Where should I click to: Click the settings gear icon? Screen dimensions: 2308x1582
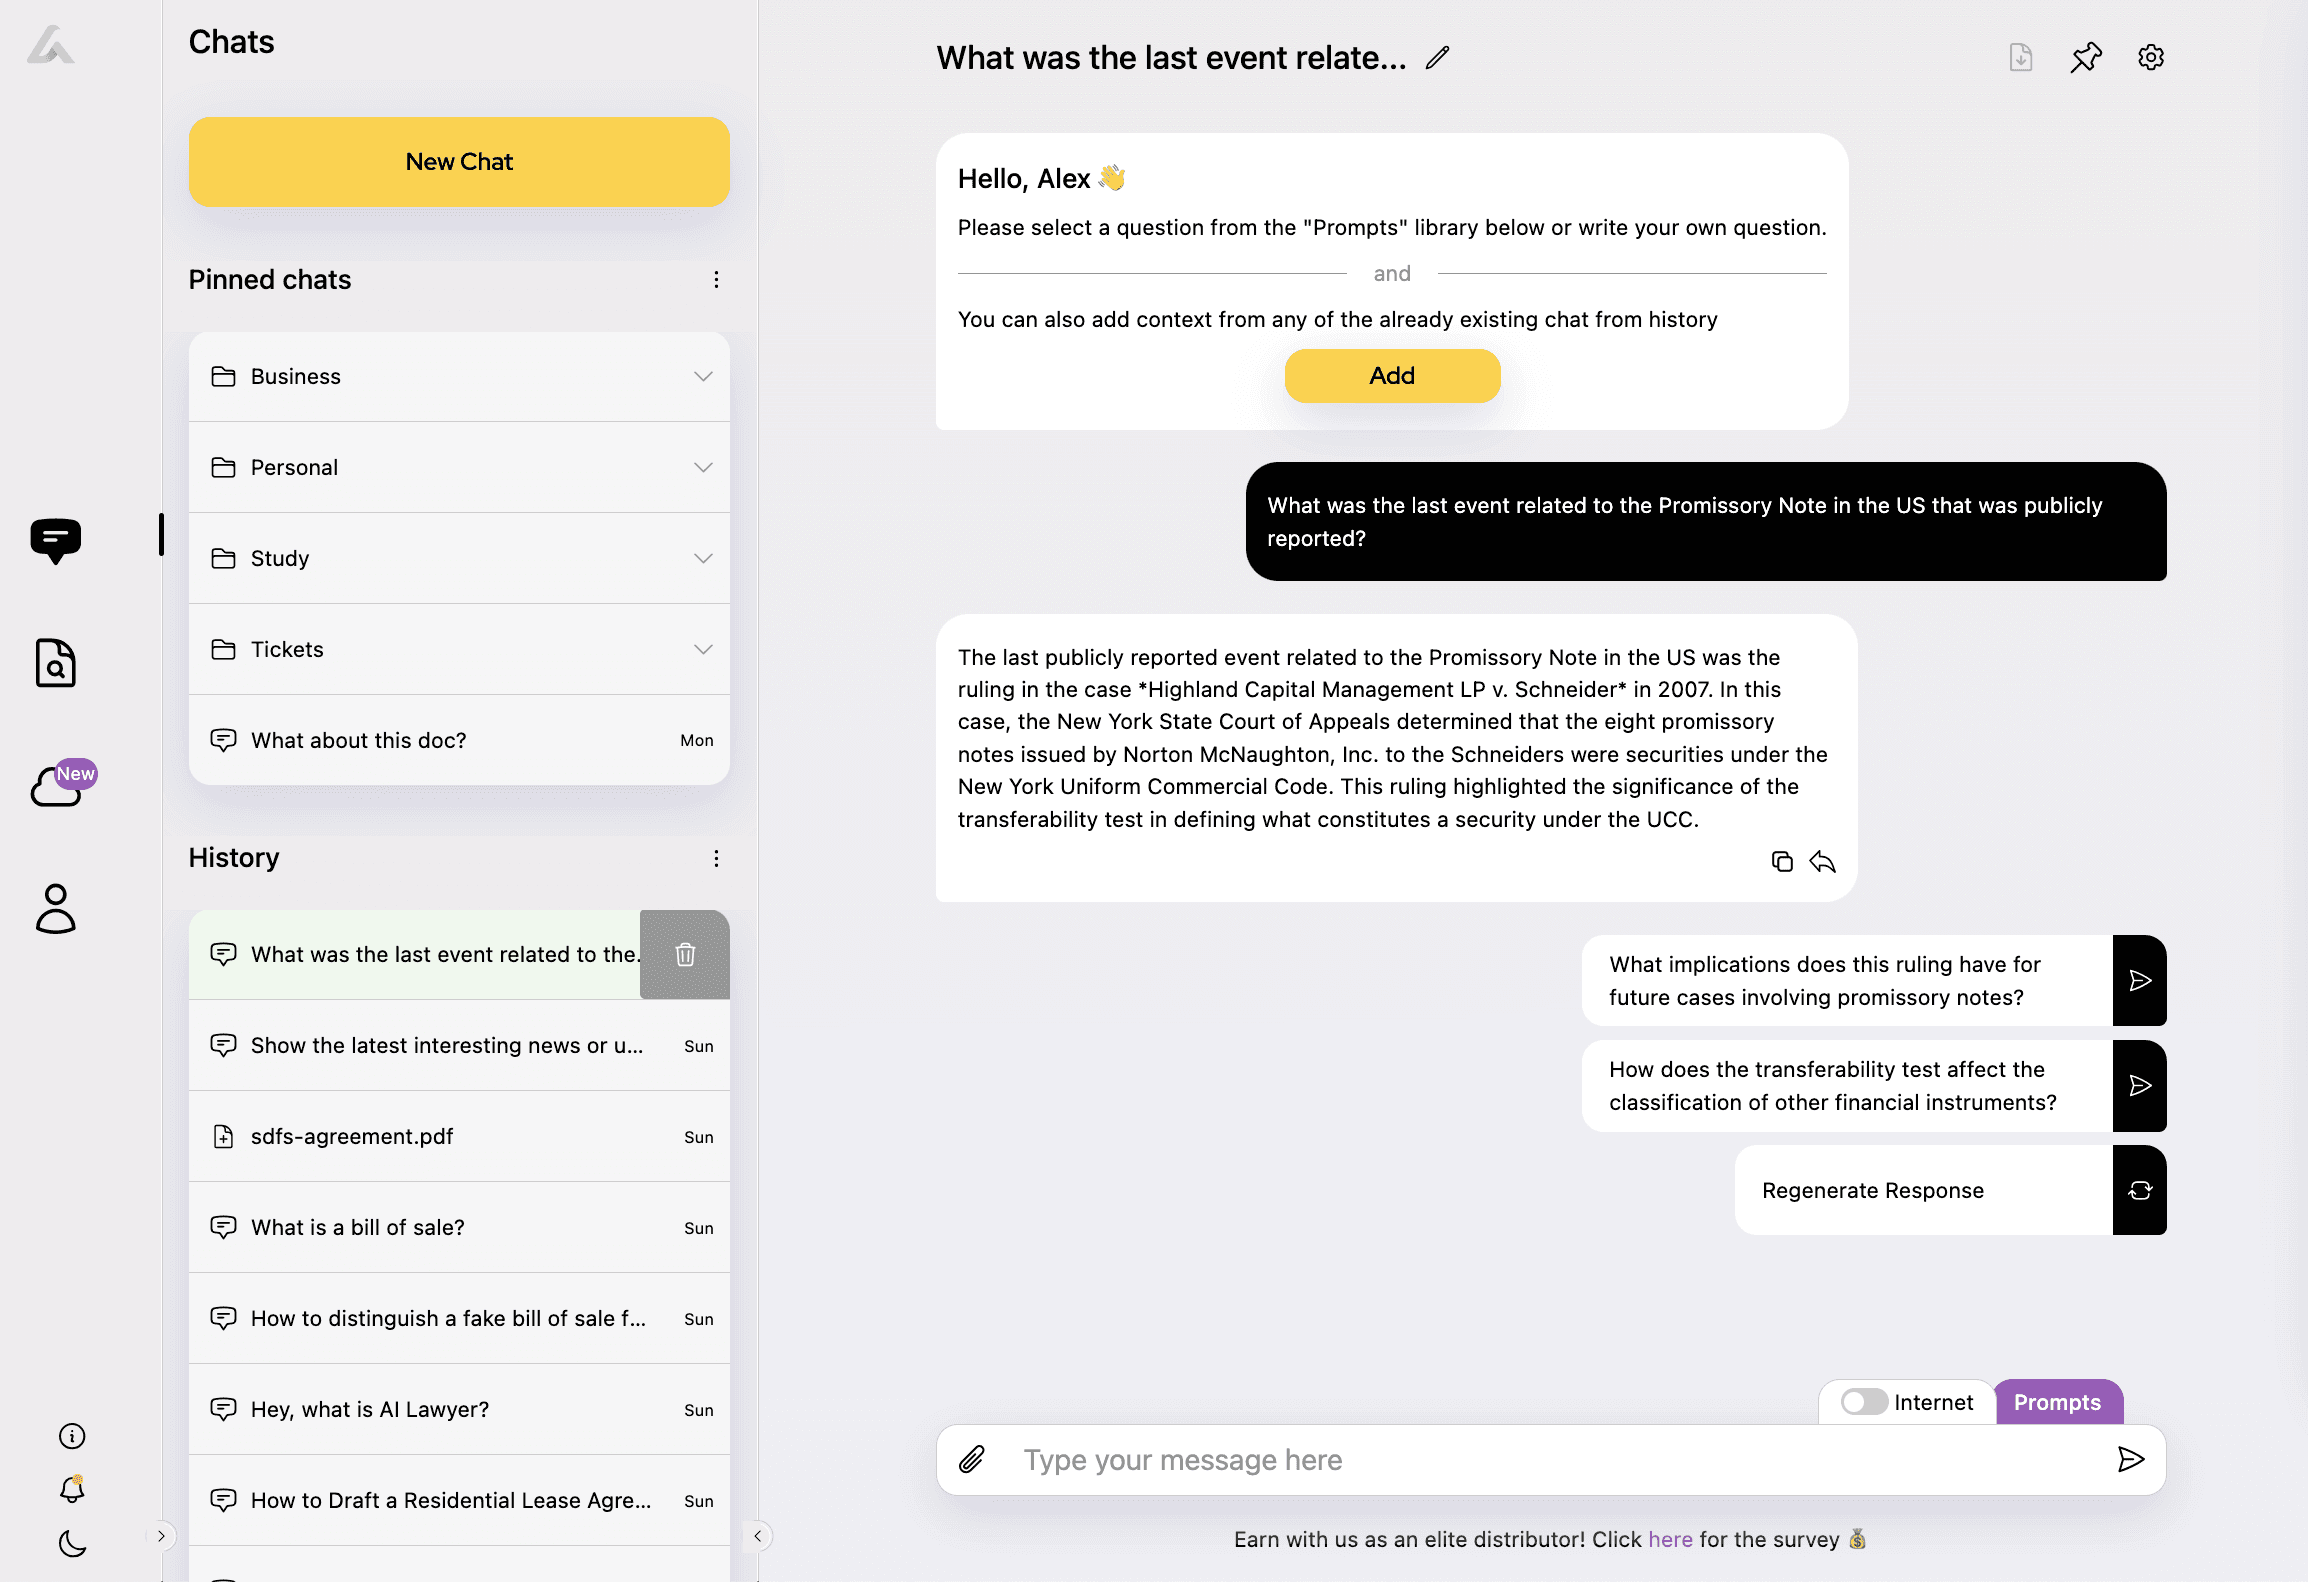point(2152,58)
